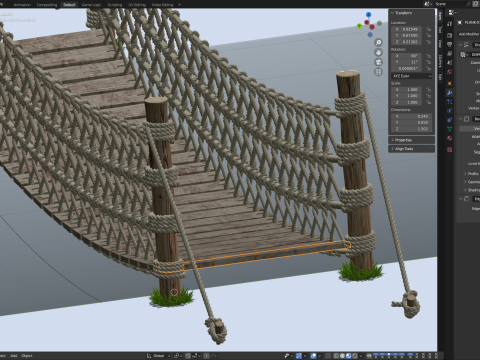This screenshot has height=360, width=480.
Task: Collapse the Displace modifier panel
Action: (x=460, y=44)
